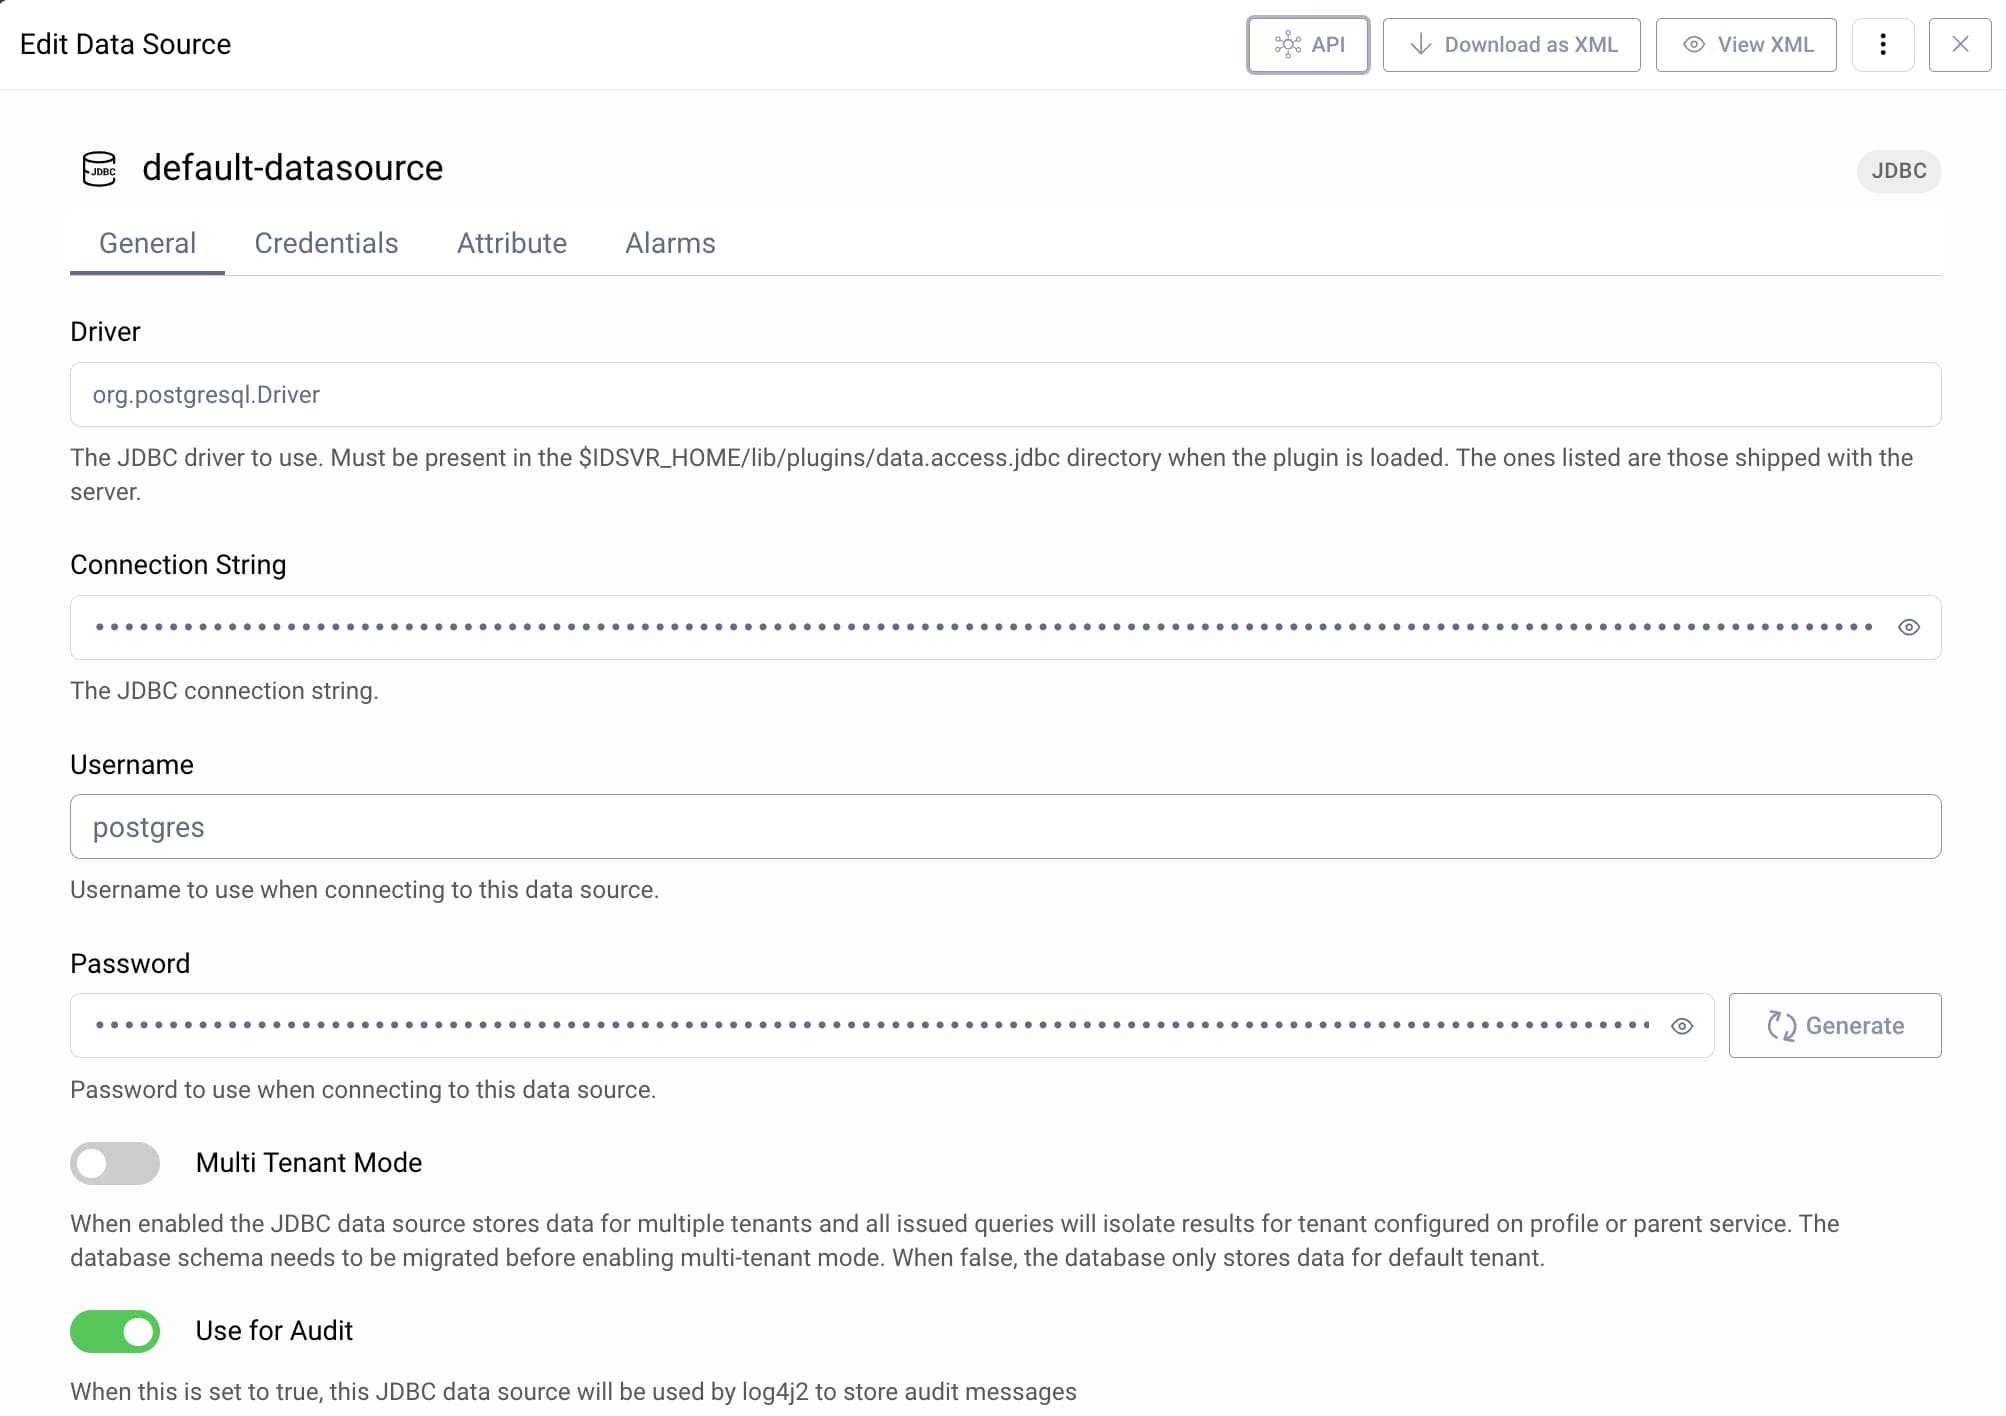Focus the Password input field
2006x1416 pixels.
(x=870, y=1026)
